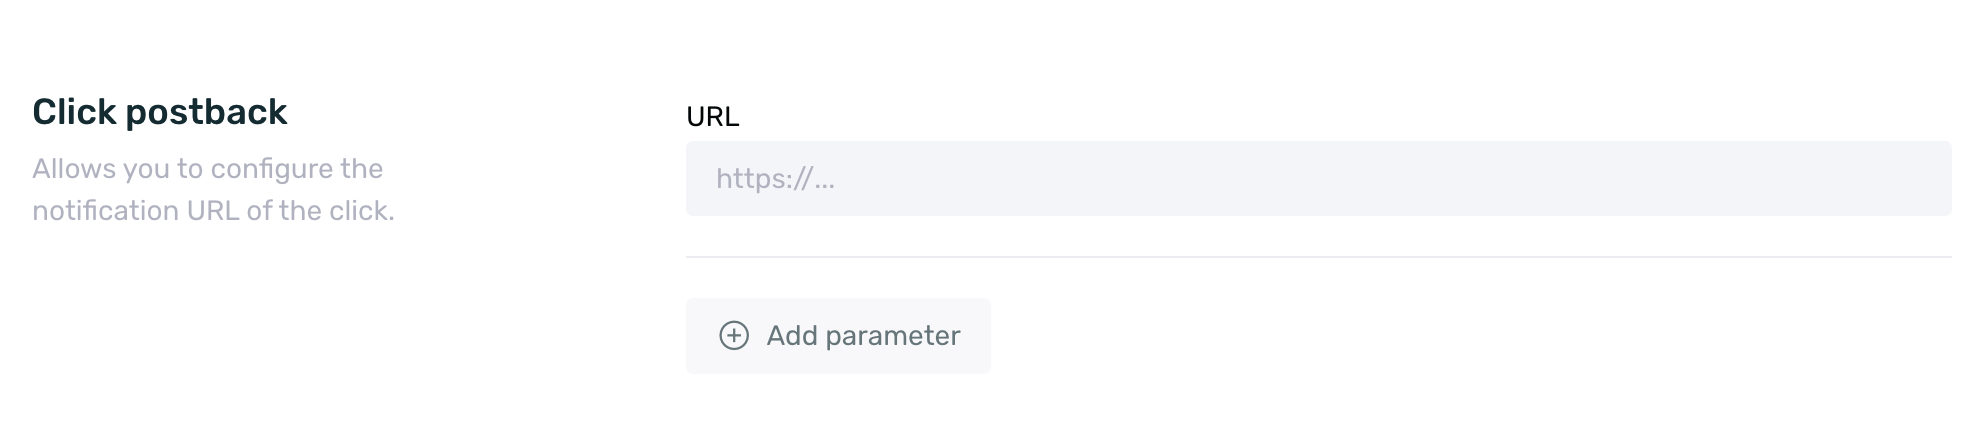Click "notification URL of the click." text line
The height and width of the screenshot is (448, 1980).
(x=213, y=211)
